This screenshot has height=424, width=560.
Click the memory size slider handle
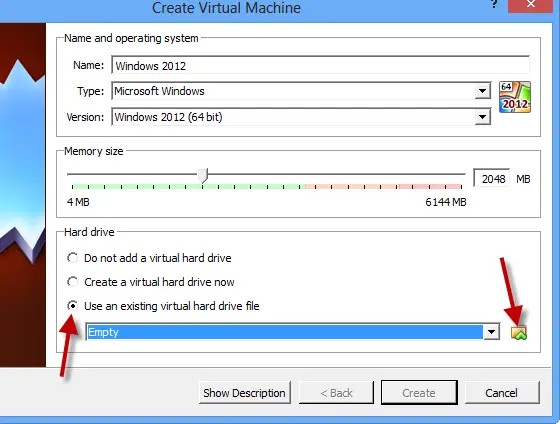point(203,176)
